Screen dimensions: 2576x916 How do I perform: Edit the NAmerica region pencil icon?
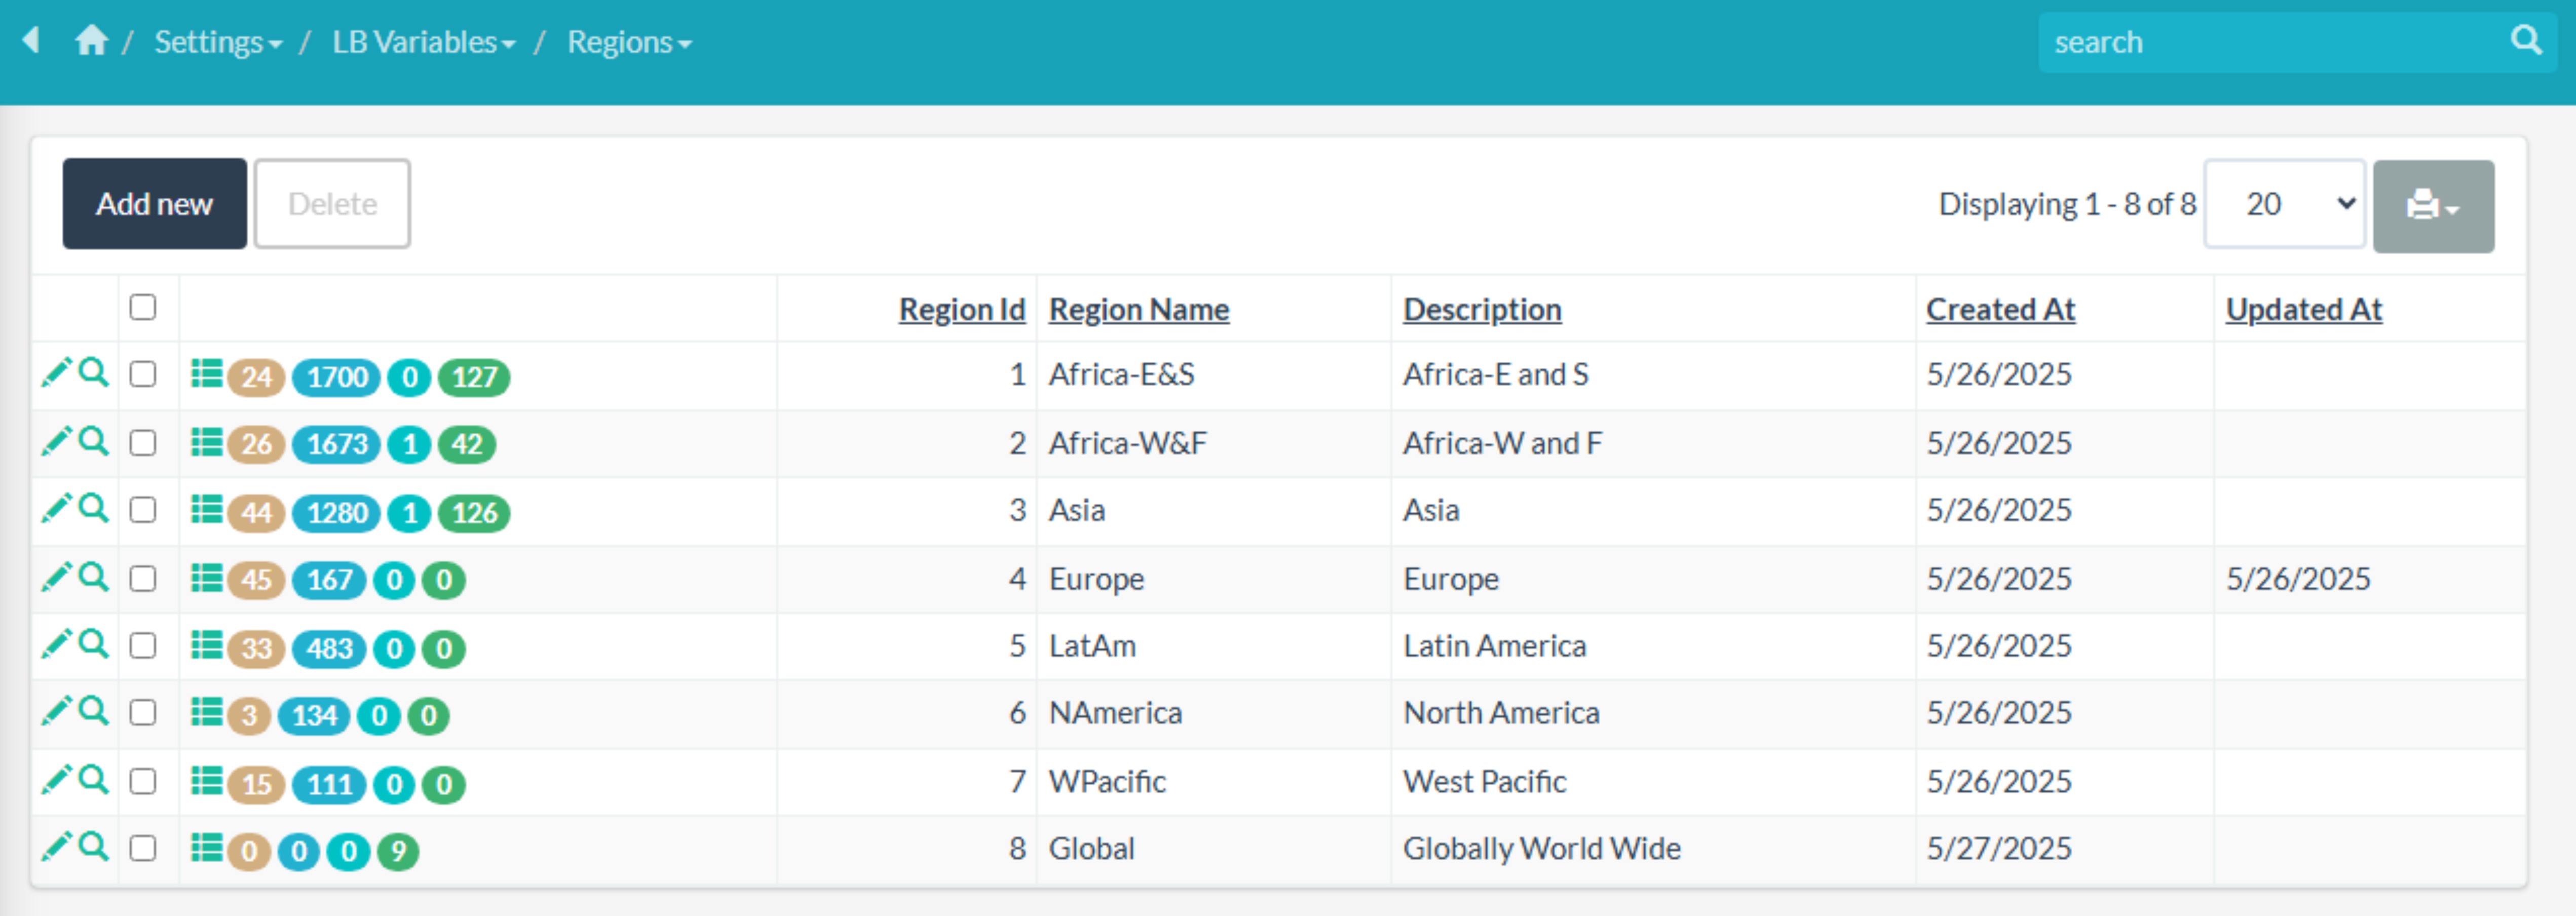56,711
